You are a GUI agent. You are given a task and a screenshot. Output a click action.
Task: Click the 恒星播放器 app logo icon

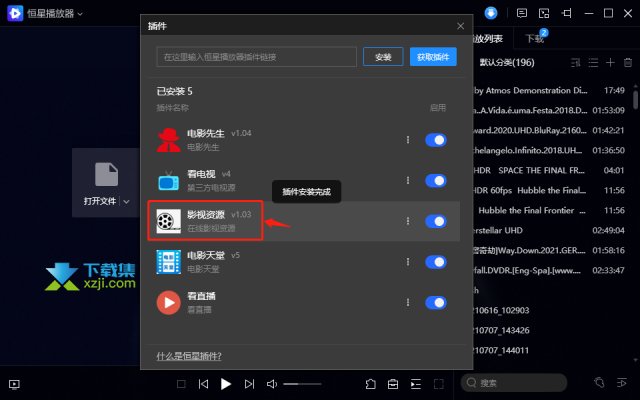[x=15, y=13]
